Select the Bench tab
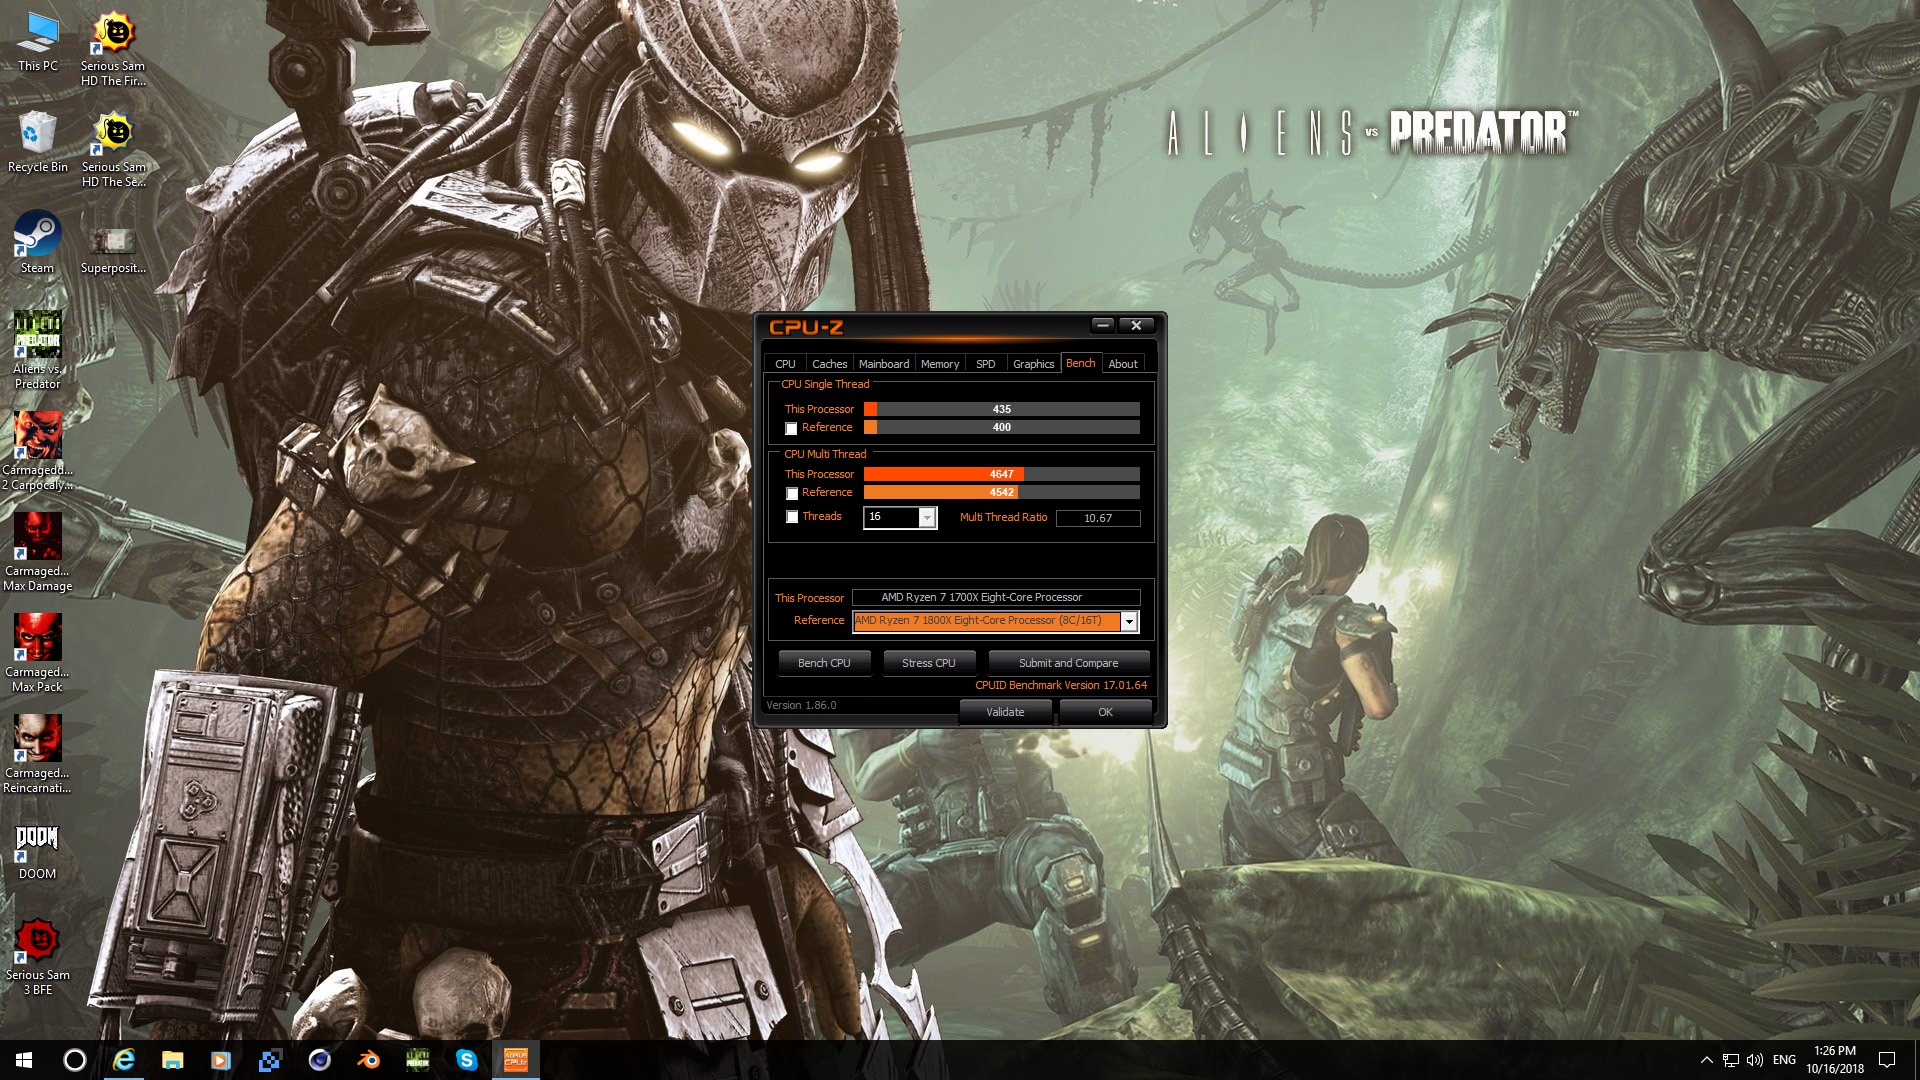This screenshot has height=1080, width=1920. [x=1080, y=363]
